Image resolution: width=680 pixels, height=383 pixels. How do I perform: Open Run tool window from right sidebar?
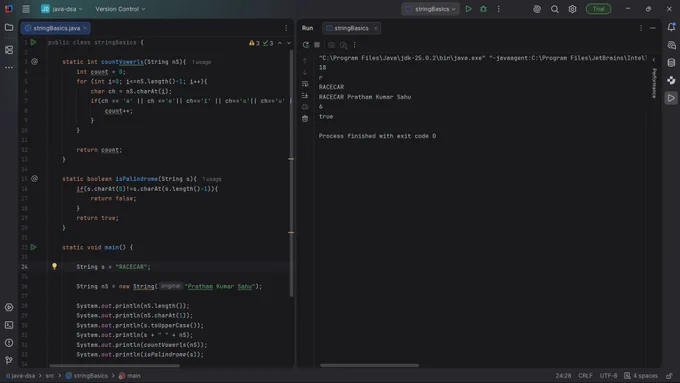[x=671, y=98]
